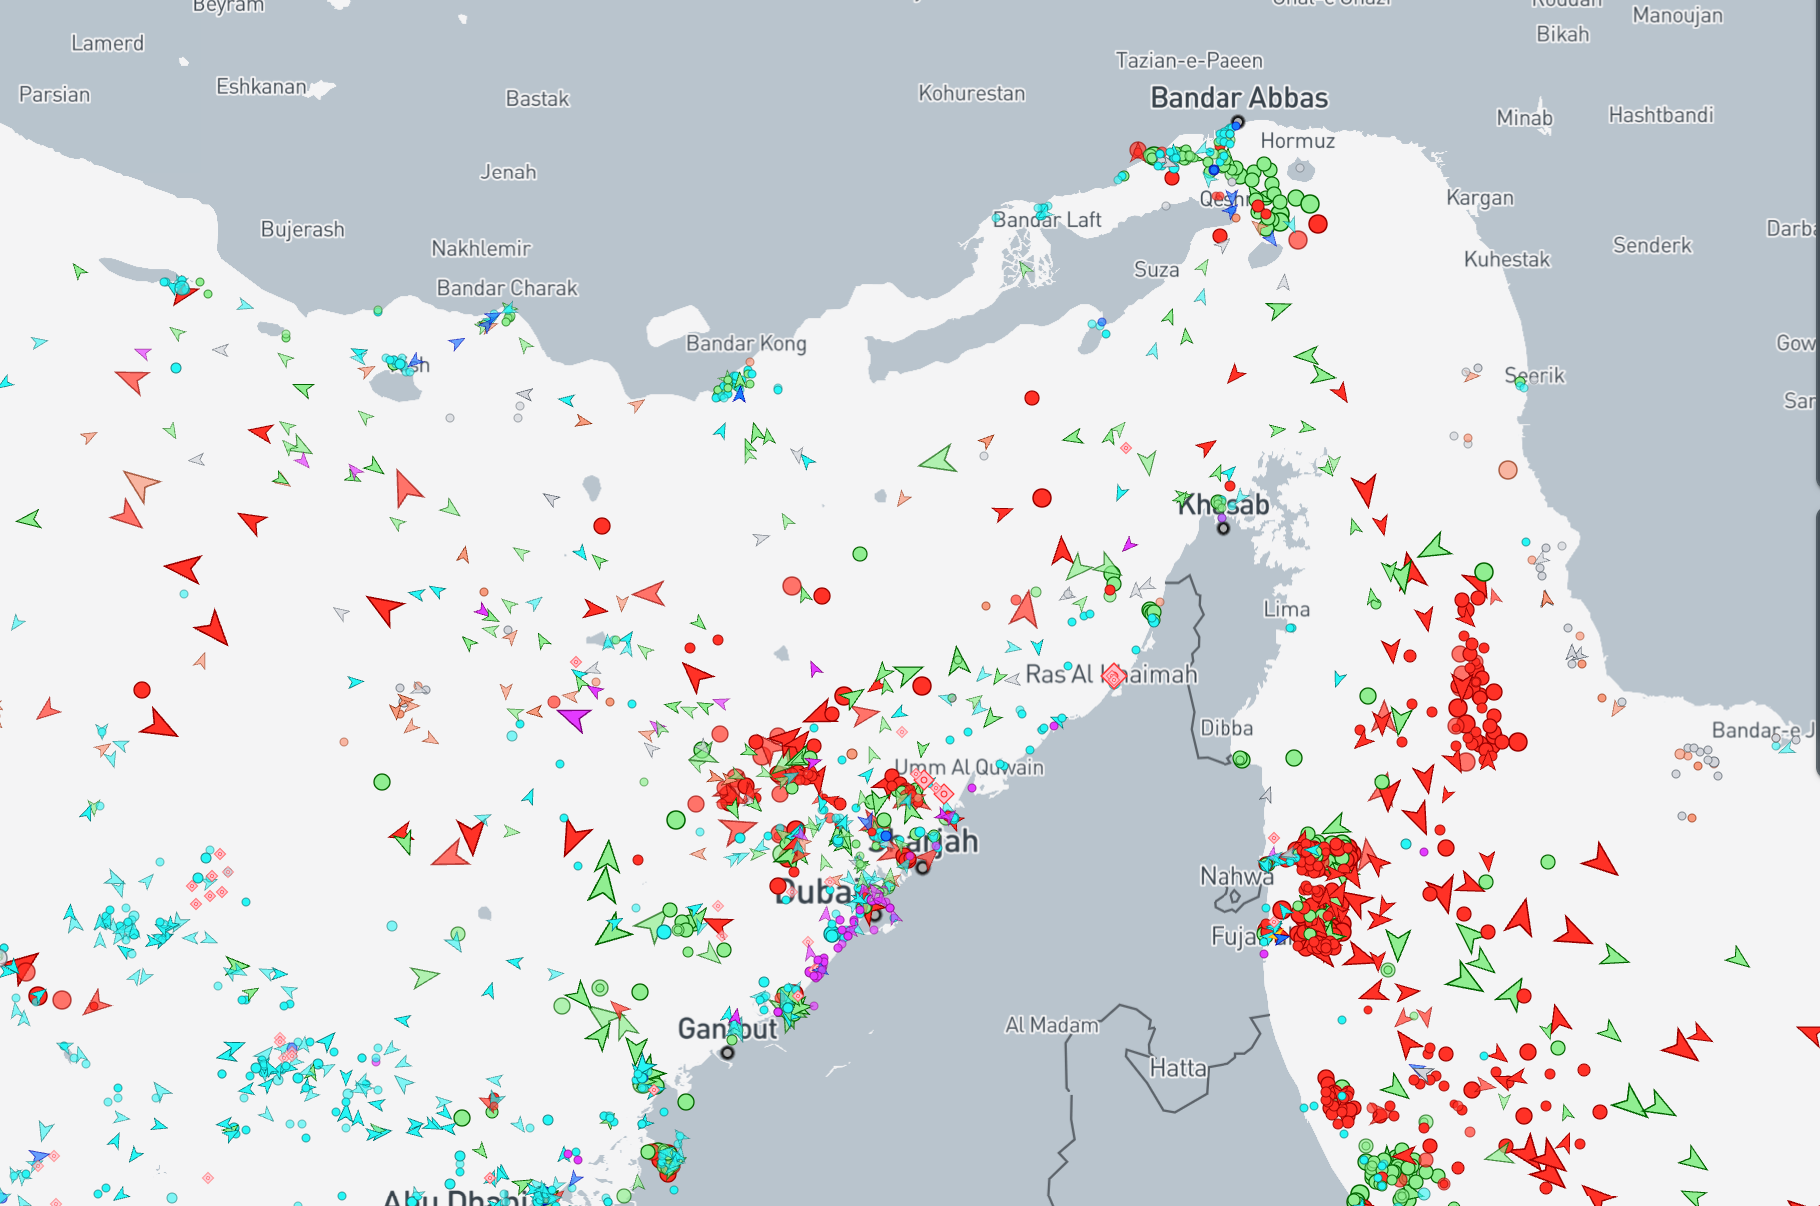
Task: Click the Sharjah city marker dot
Action: coord(922,867)
